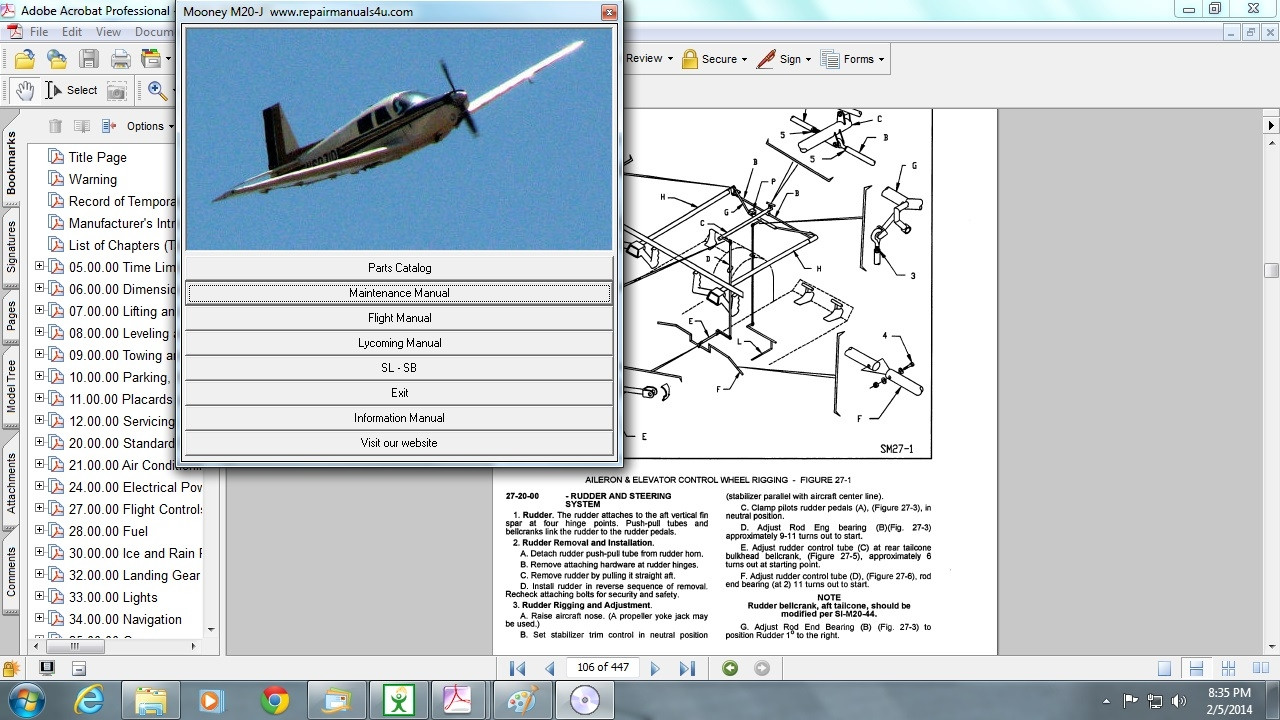Select the Warning bookmark

point(92,179)
